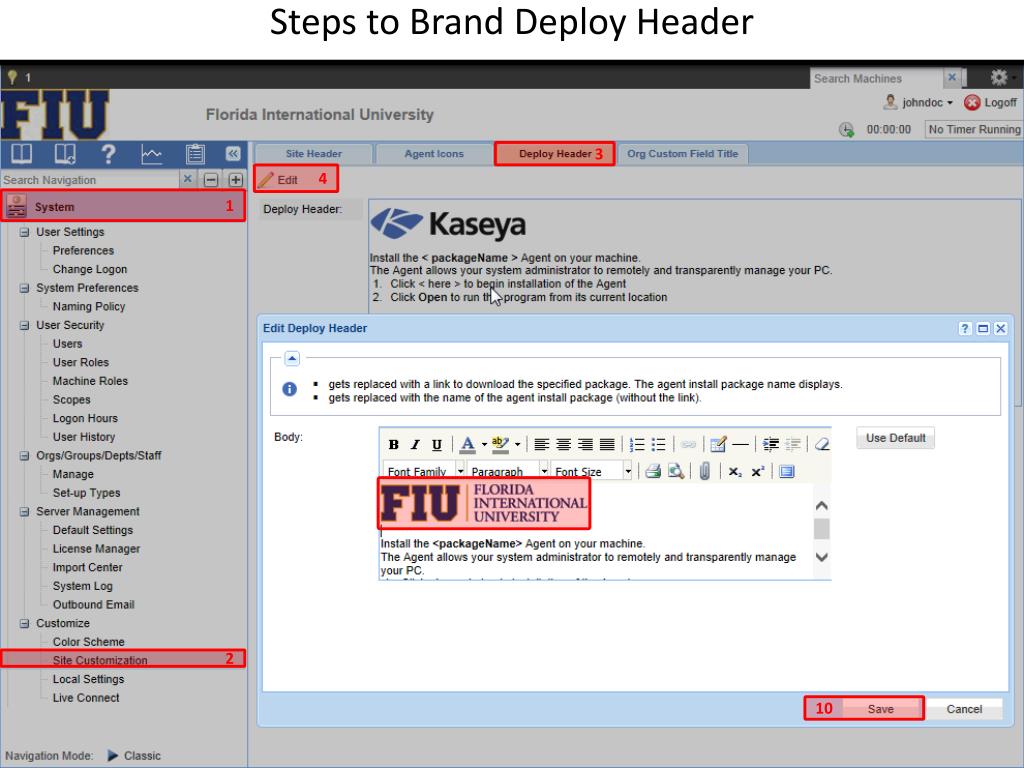Viewport: 1024px width, 768px height.
Task: Click the editor scrollbar down arrow
Action: pos(822,557)
